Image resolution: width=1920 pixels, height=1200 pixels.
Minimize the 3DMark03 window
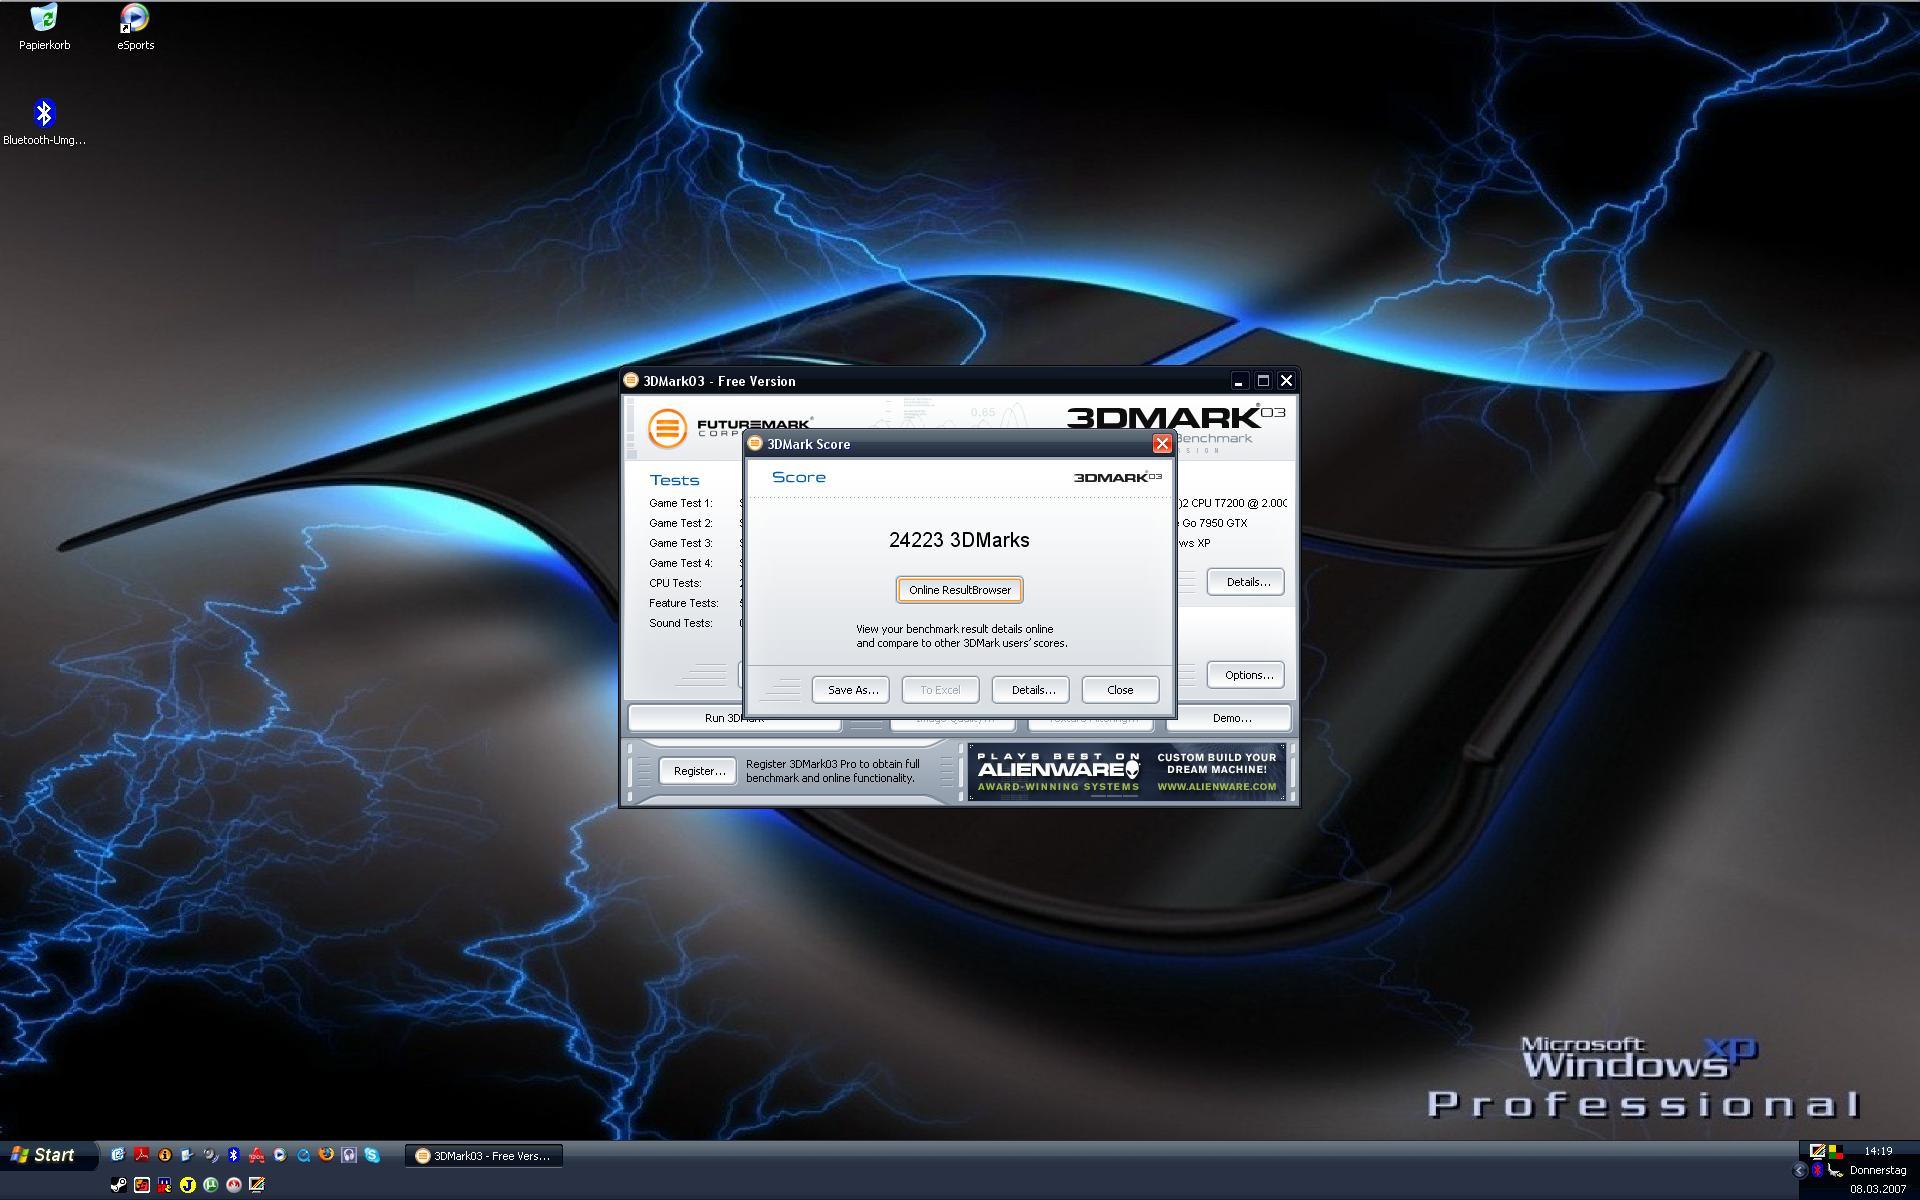pyautogui.click(x=1238, y=381)
